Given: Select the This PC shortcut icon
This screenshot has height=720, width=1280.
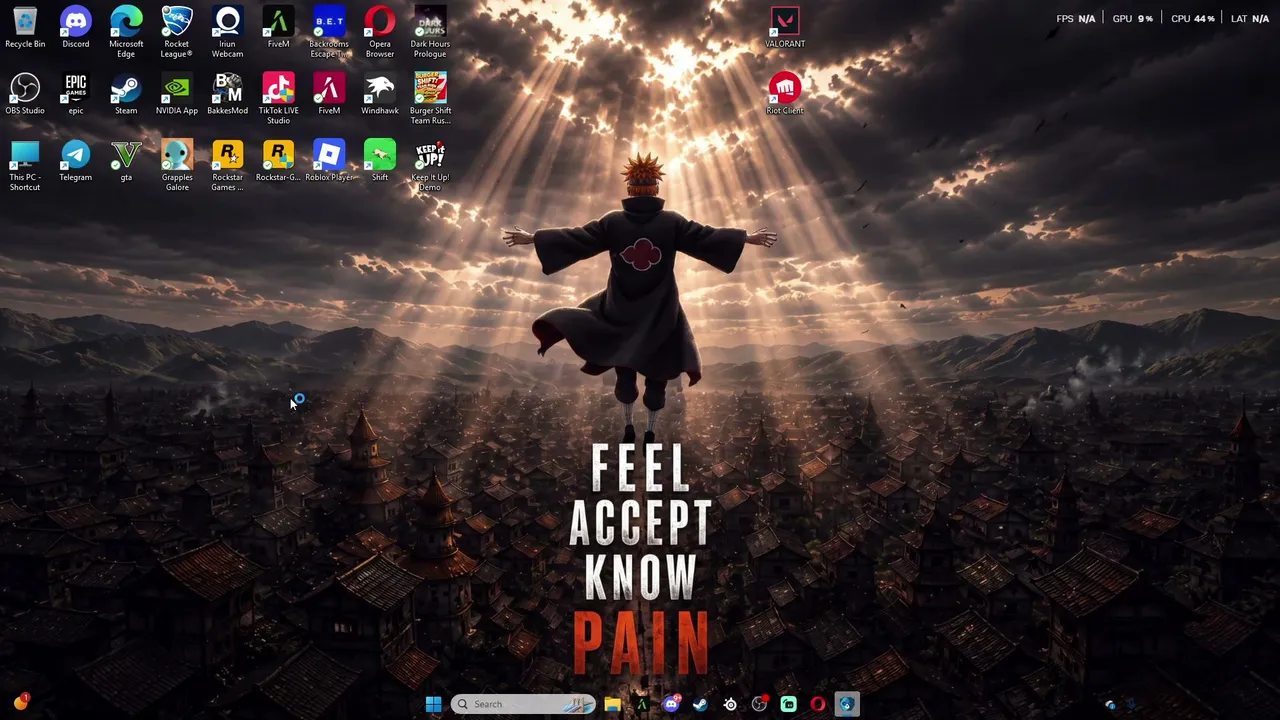Looking at the screenshot, I should coord(25,166).
